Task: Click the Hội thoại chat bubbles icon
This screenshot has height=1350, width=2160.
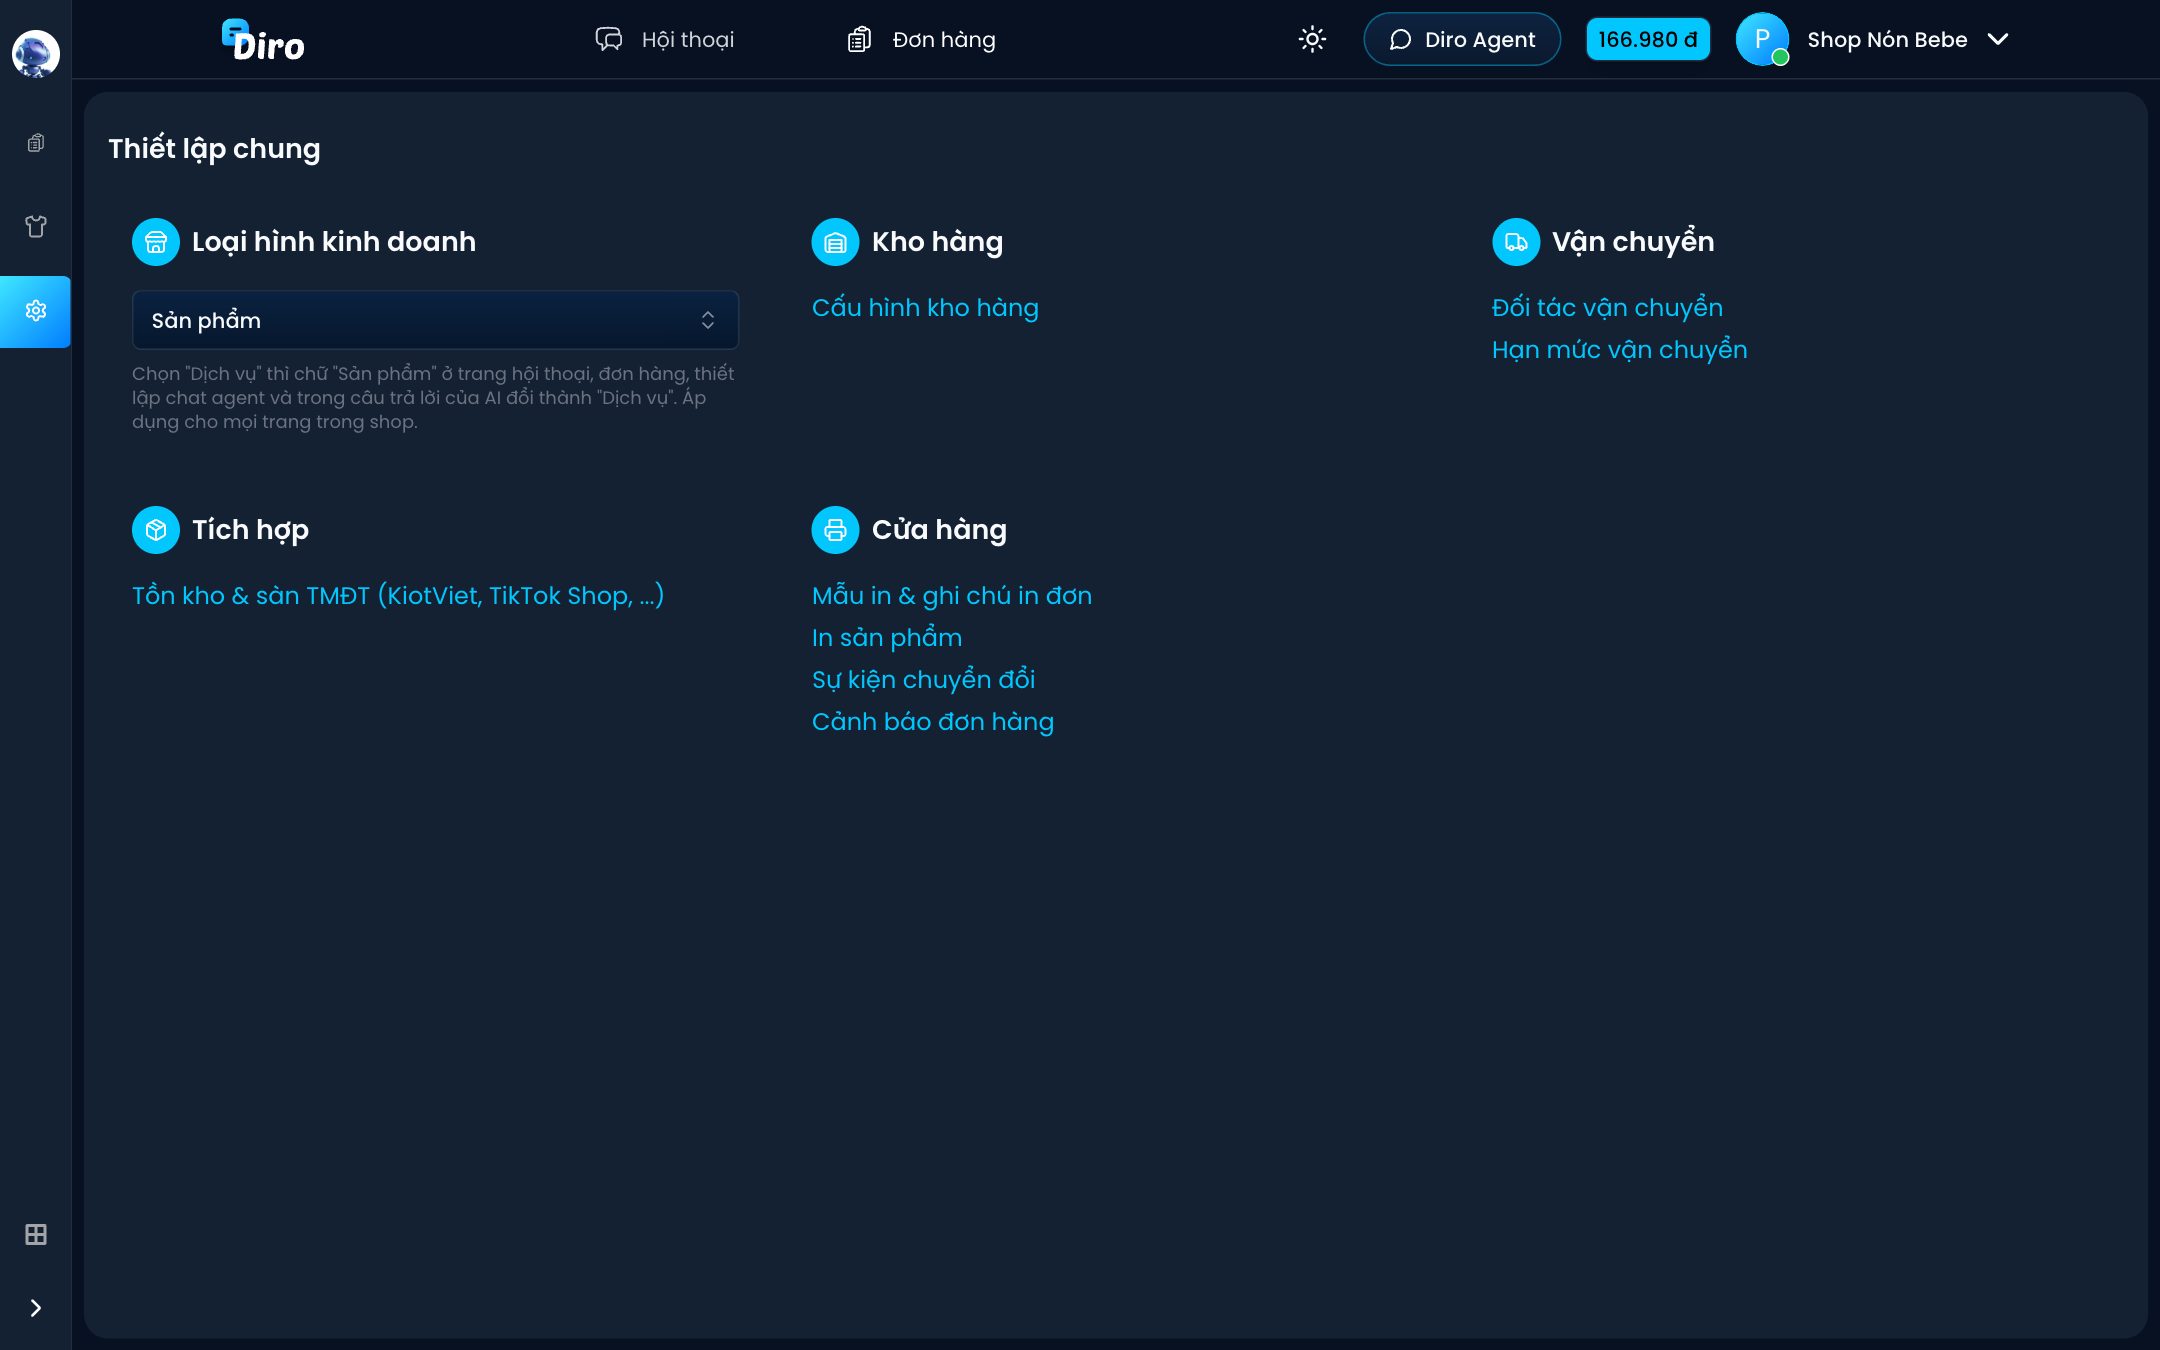Action: tap(609, 39)
